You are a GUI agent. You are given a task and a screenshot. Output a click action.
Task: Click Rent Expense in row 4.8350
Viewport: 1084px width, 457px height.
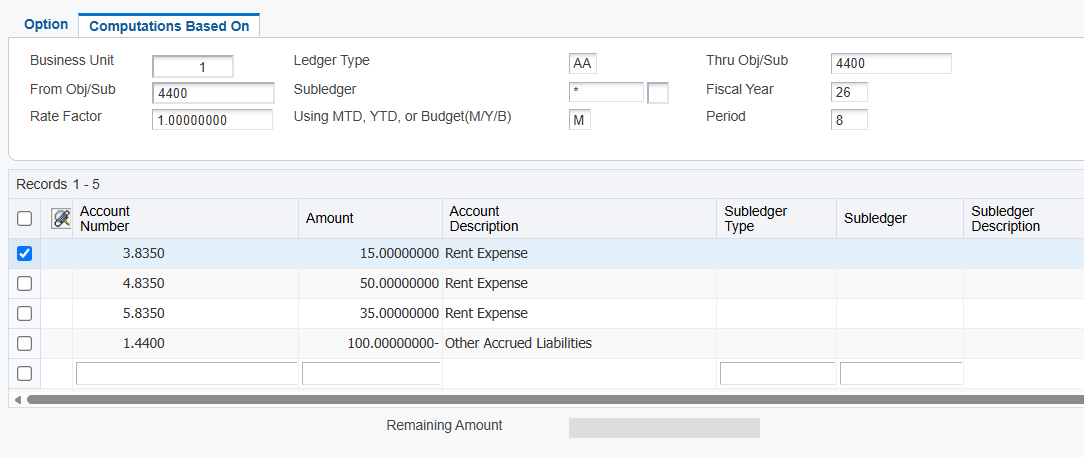486,283
